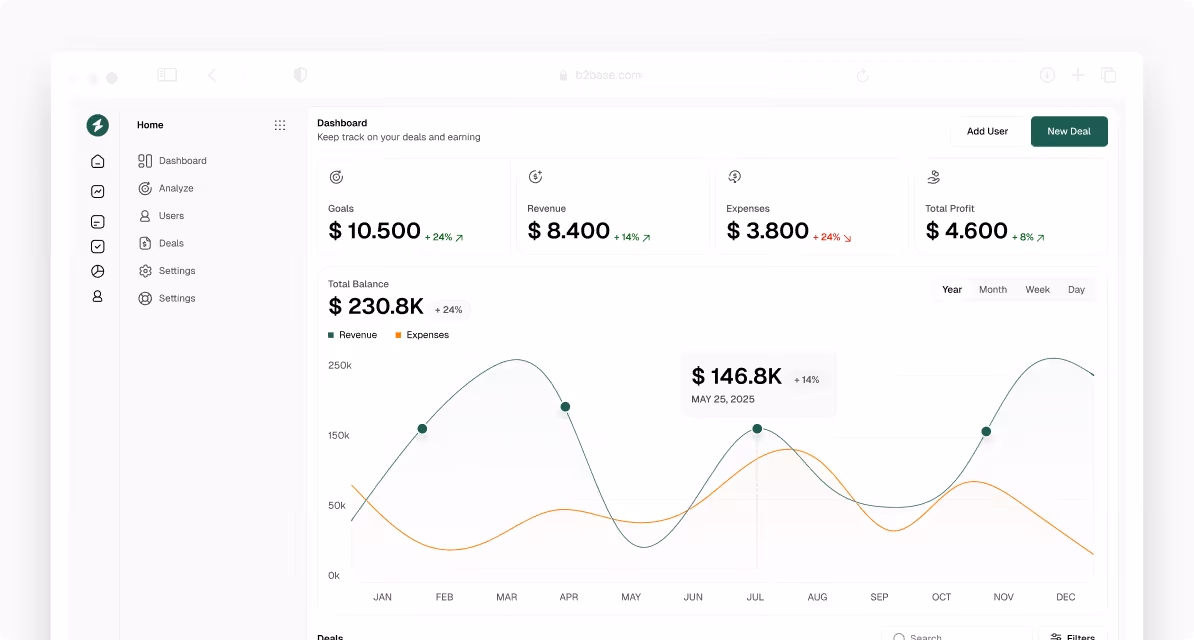This screenshot has height=640, width=1194.
Task: Click the Filters icon in the Deals section
Action: (x=1057, y=636)
